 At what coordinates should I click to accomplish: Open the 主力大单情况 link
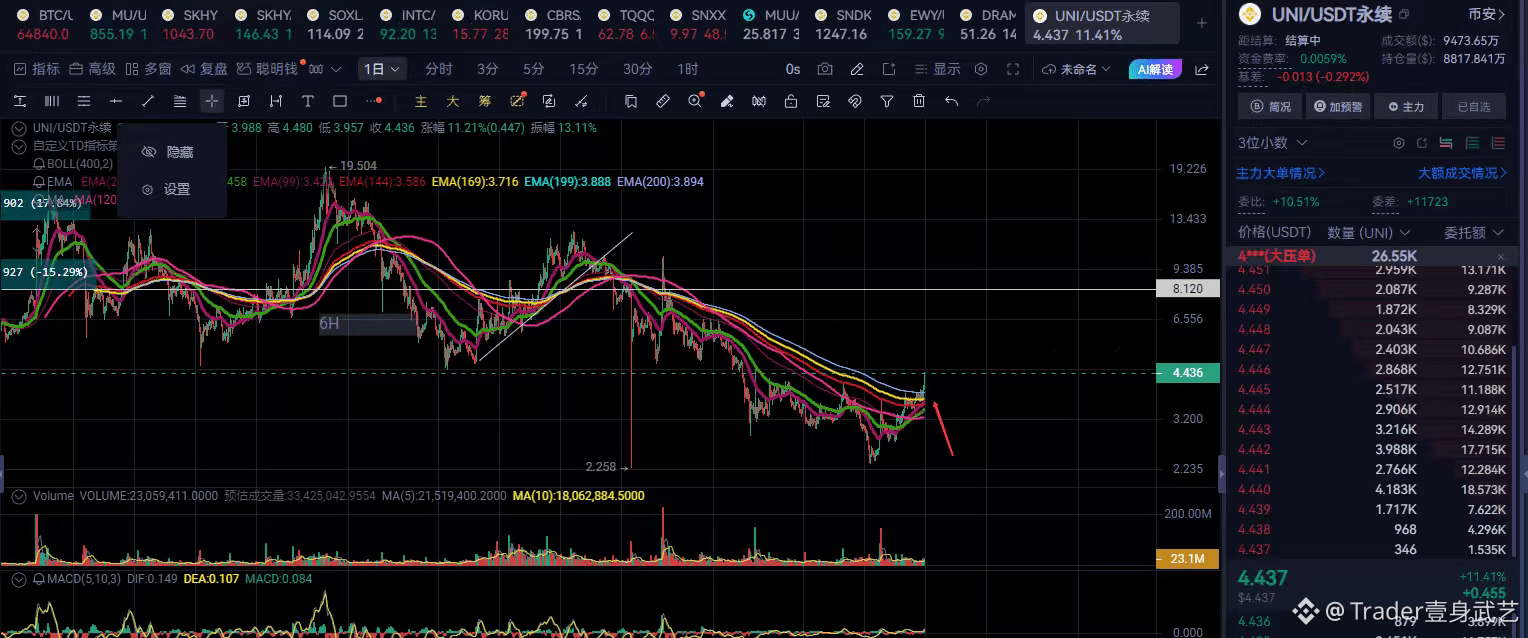pos(1281,173)
